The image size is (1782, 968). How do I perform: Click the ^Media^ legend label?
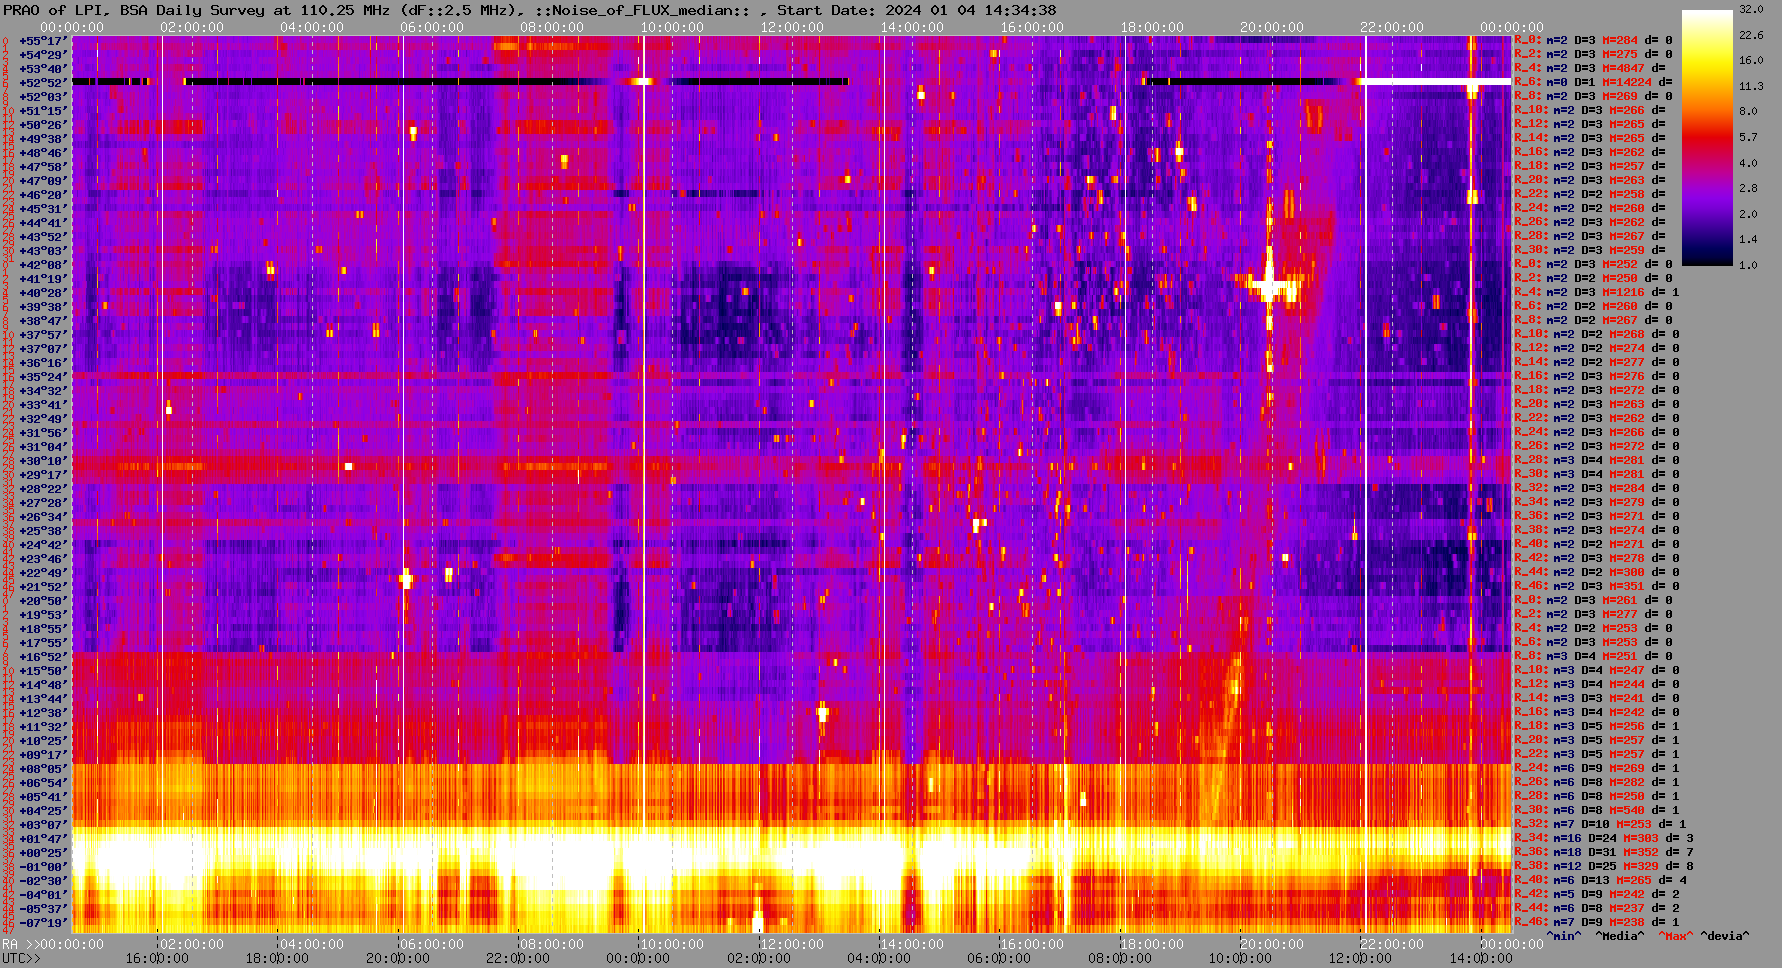(1620, 936)
